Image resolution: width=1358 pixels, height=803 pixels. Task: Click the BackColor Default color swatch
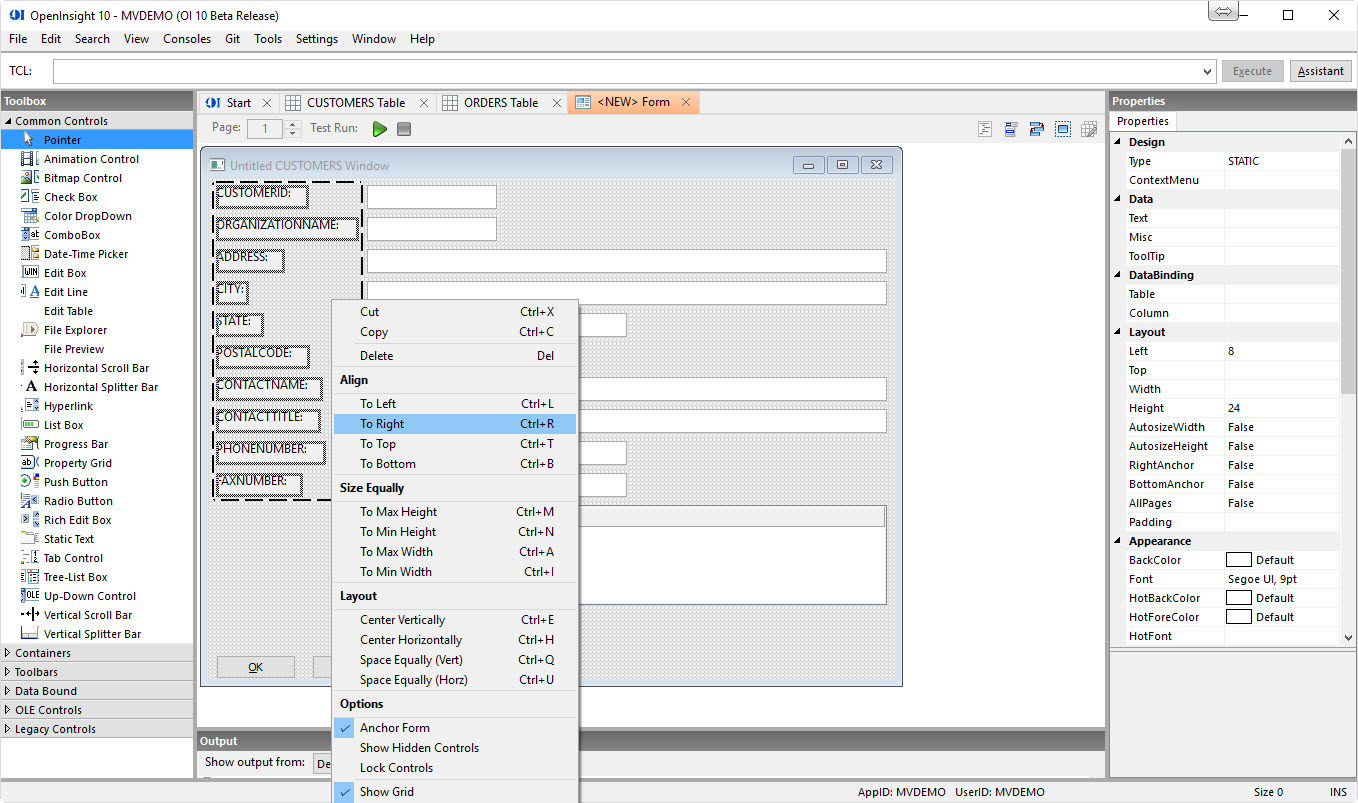click(x=1239, y=560)
